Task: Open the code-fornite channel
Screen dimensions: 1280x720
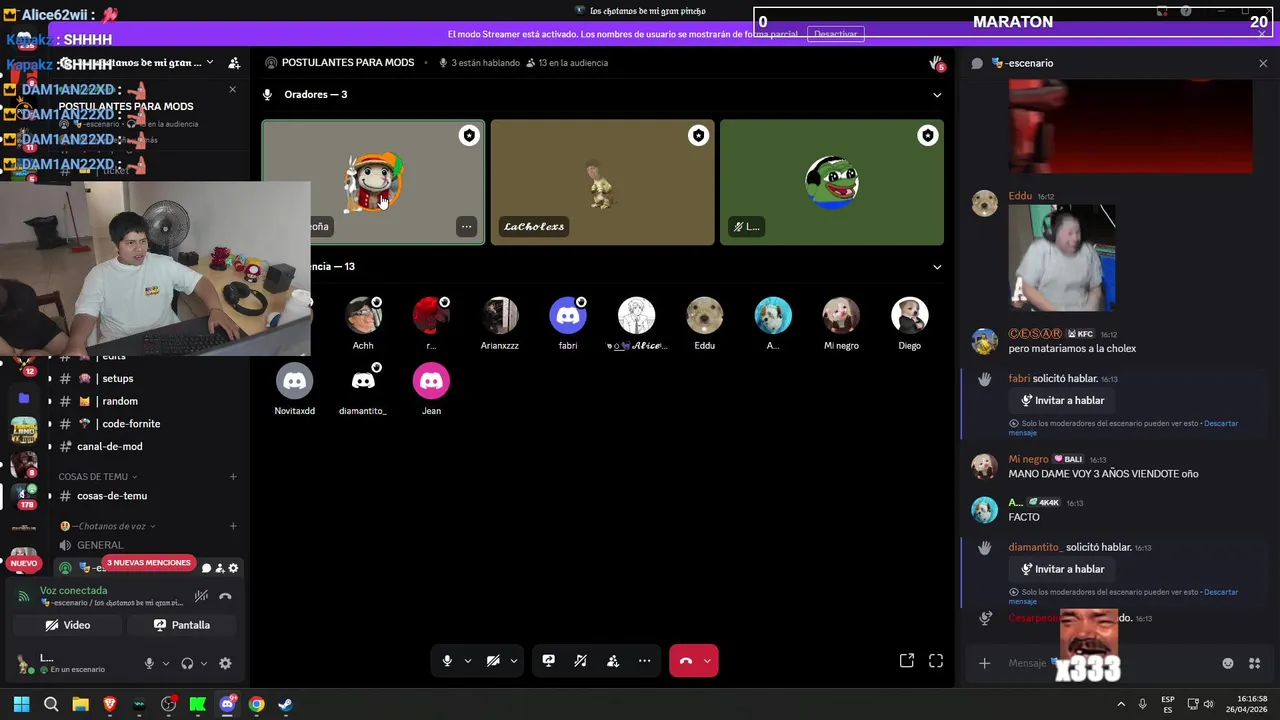Action: pyautogui.click(x=147, y=424)
